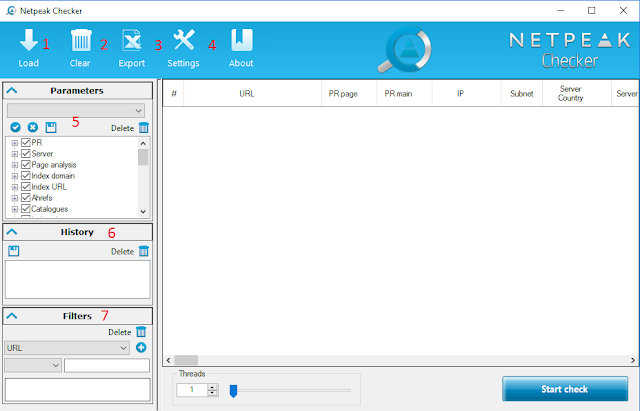The width and height of the screenshot is (640, 411).
Task: Save parameters template with floppy icon
Action: (x=51, y=127)
